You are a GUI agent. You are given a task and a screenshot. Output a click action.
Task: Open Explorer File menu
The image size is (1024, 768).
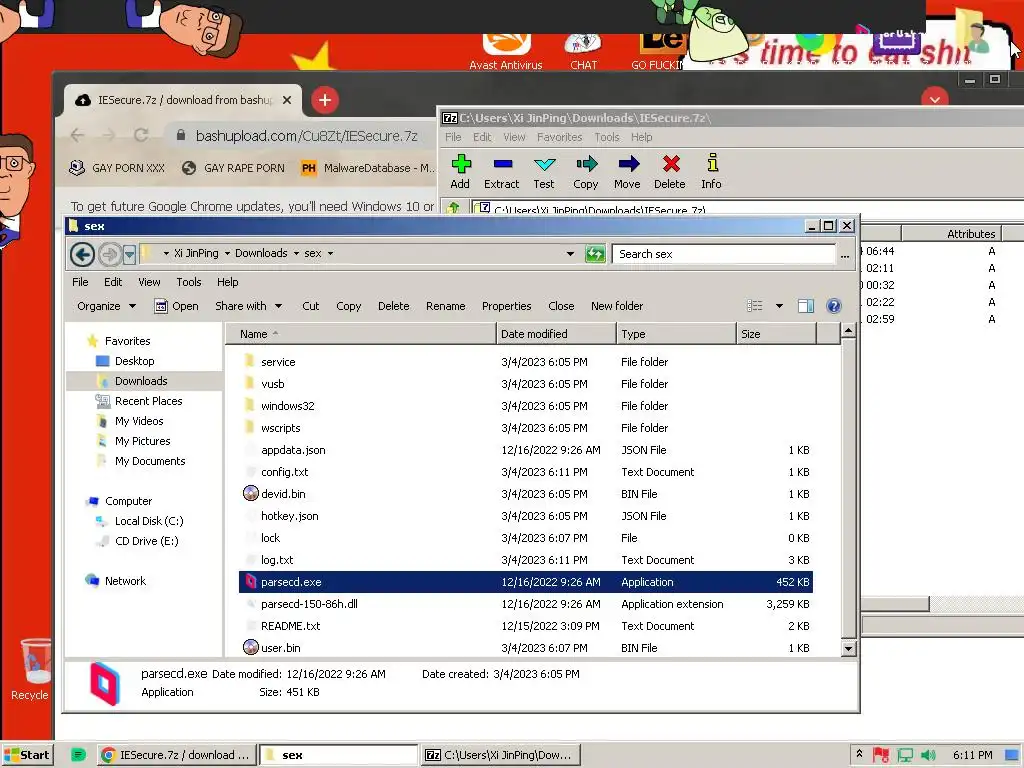[80, 282]
